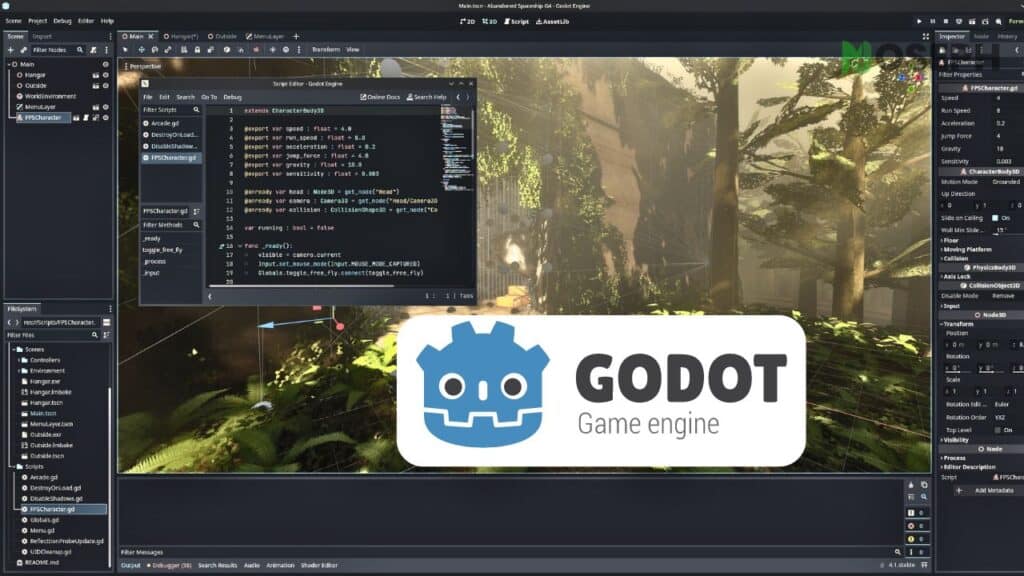Image resolution: width=1024 pixels, height=576 pixels.
Task: Click Search Help in the Script Editor
Action: [x=426, y=97]
